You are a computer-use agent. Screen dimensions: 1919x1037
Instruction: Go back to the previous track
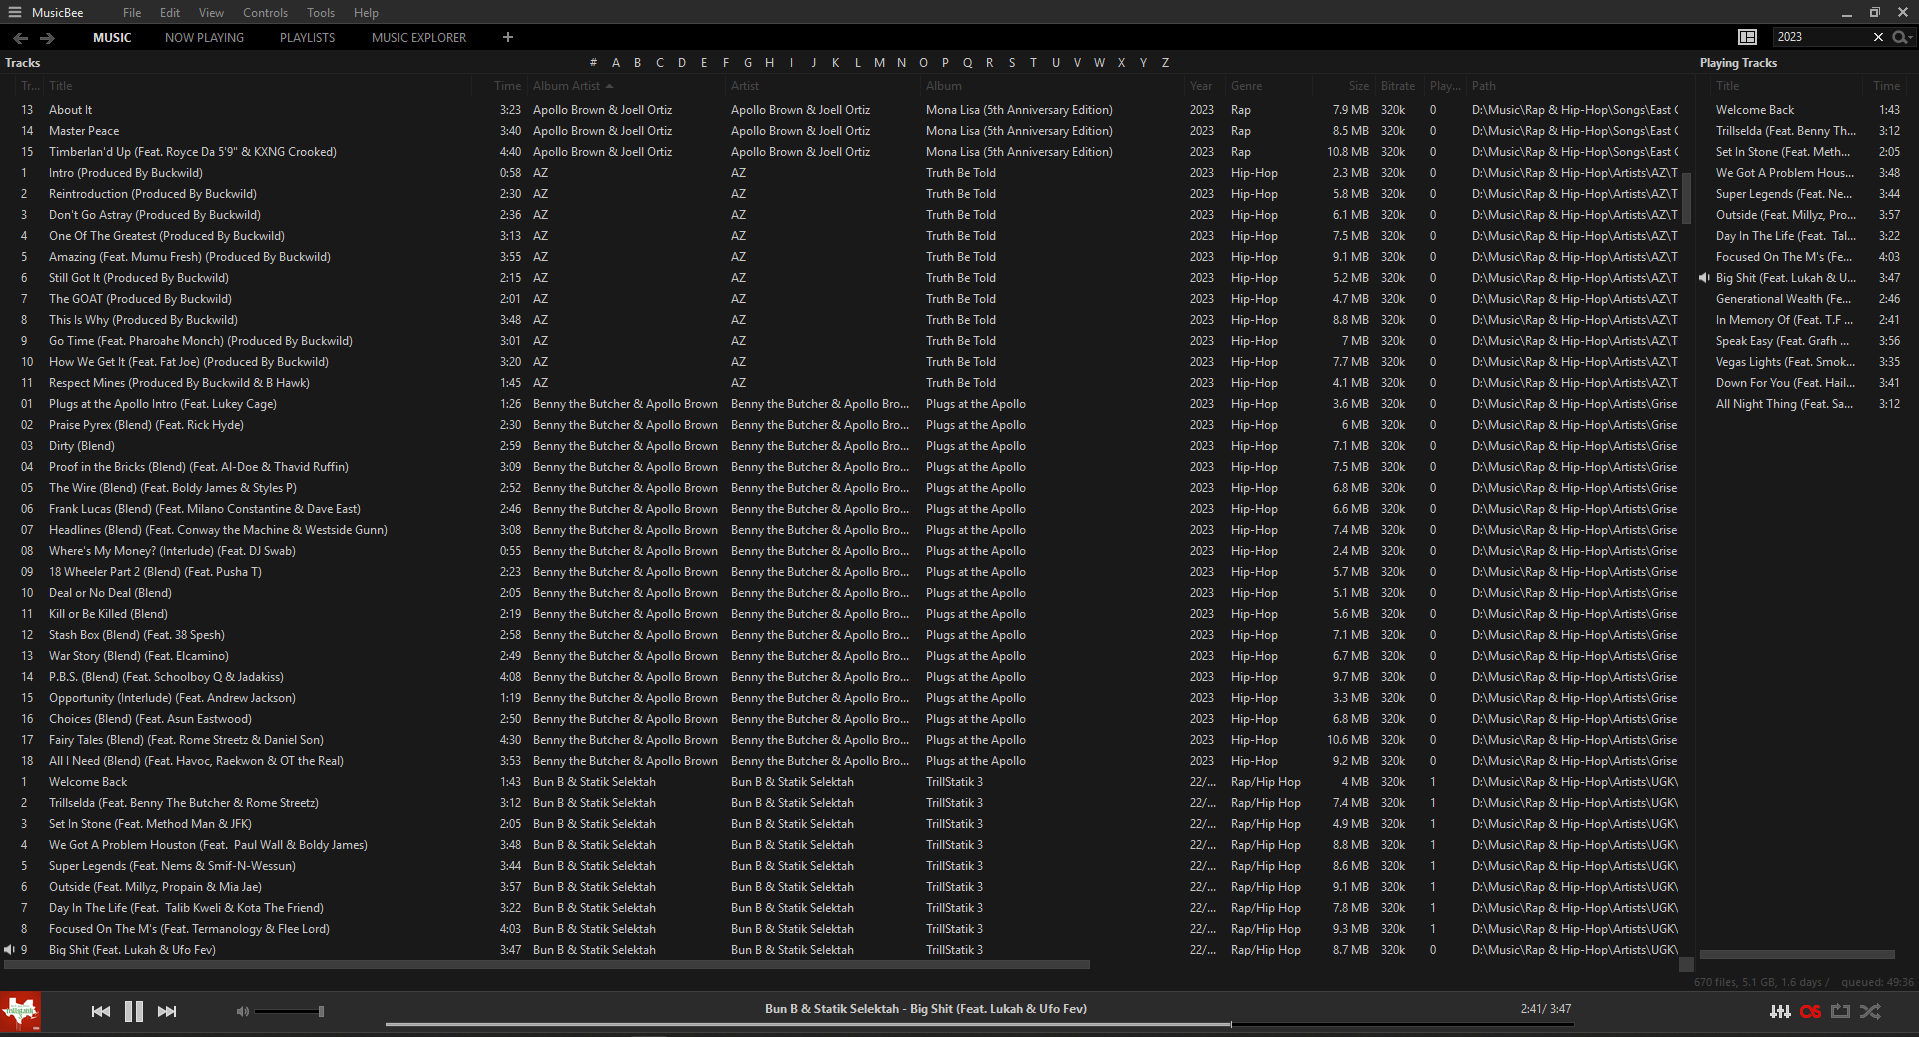[100, 1011]
